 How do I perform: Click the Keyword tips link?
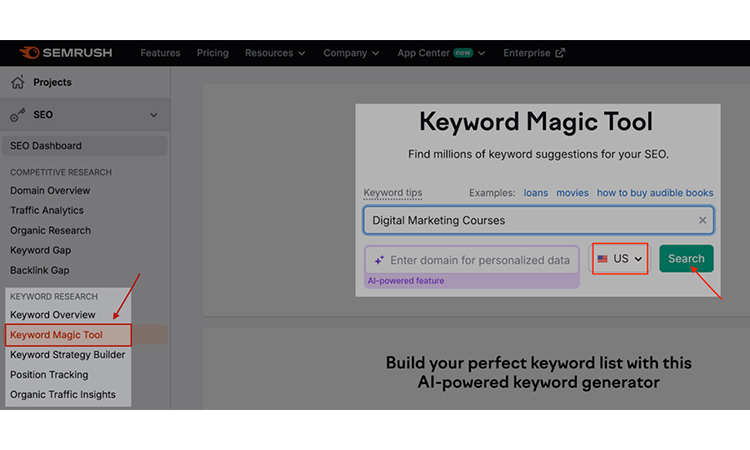[x=393, y=193]
